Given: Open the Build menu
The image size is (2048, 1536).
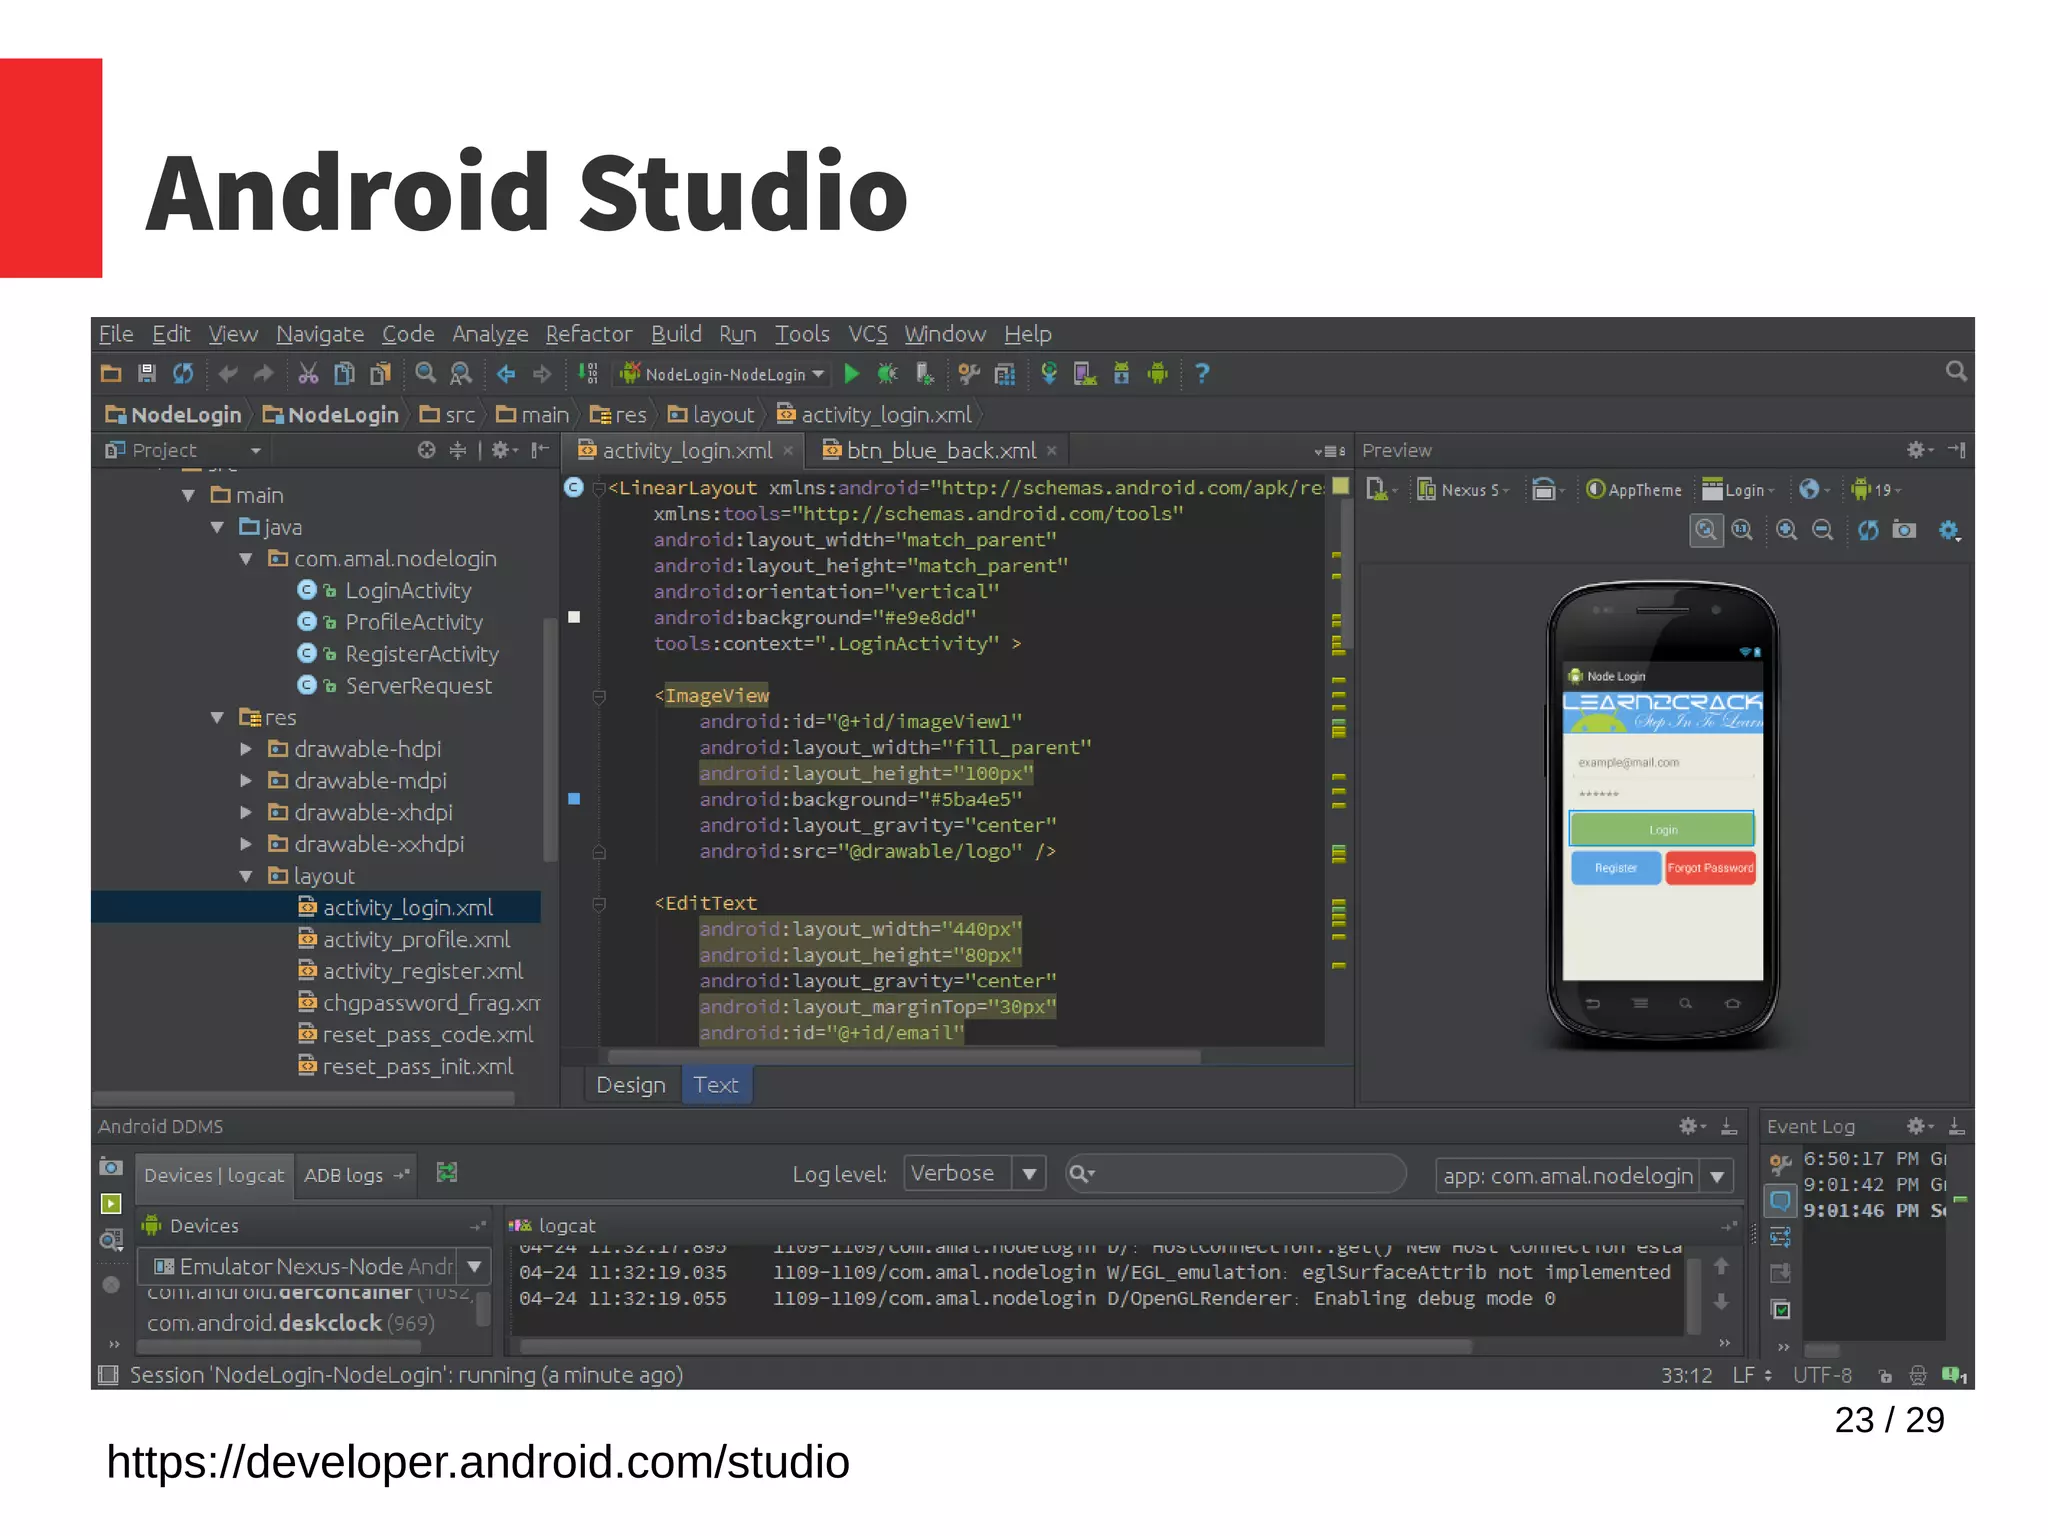Looking at the screenshot, I should point(676,334).
